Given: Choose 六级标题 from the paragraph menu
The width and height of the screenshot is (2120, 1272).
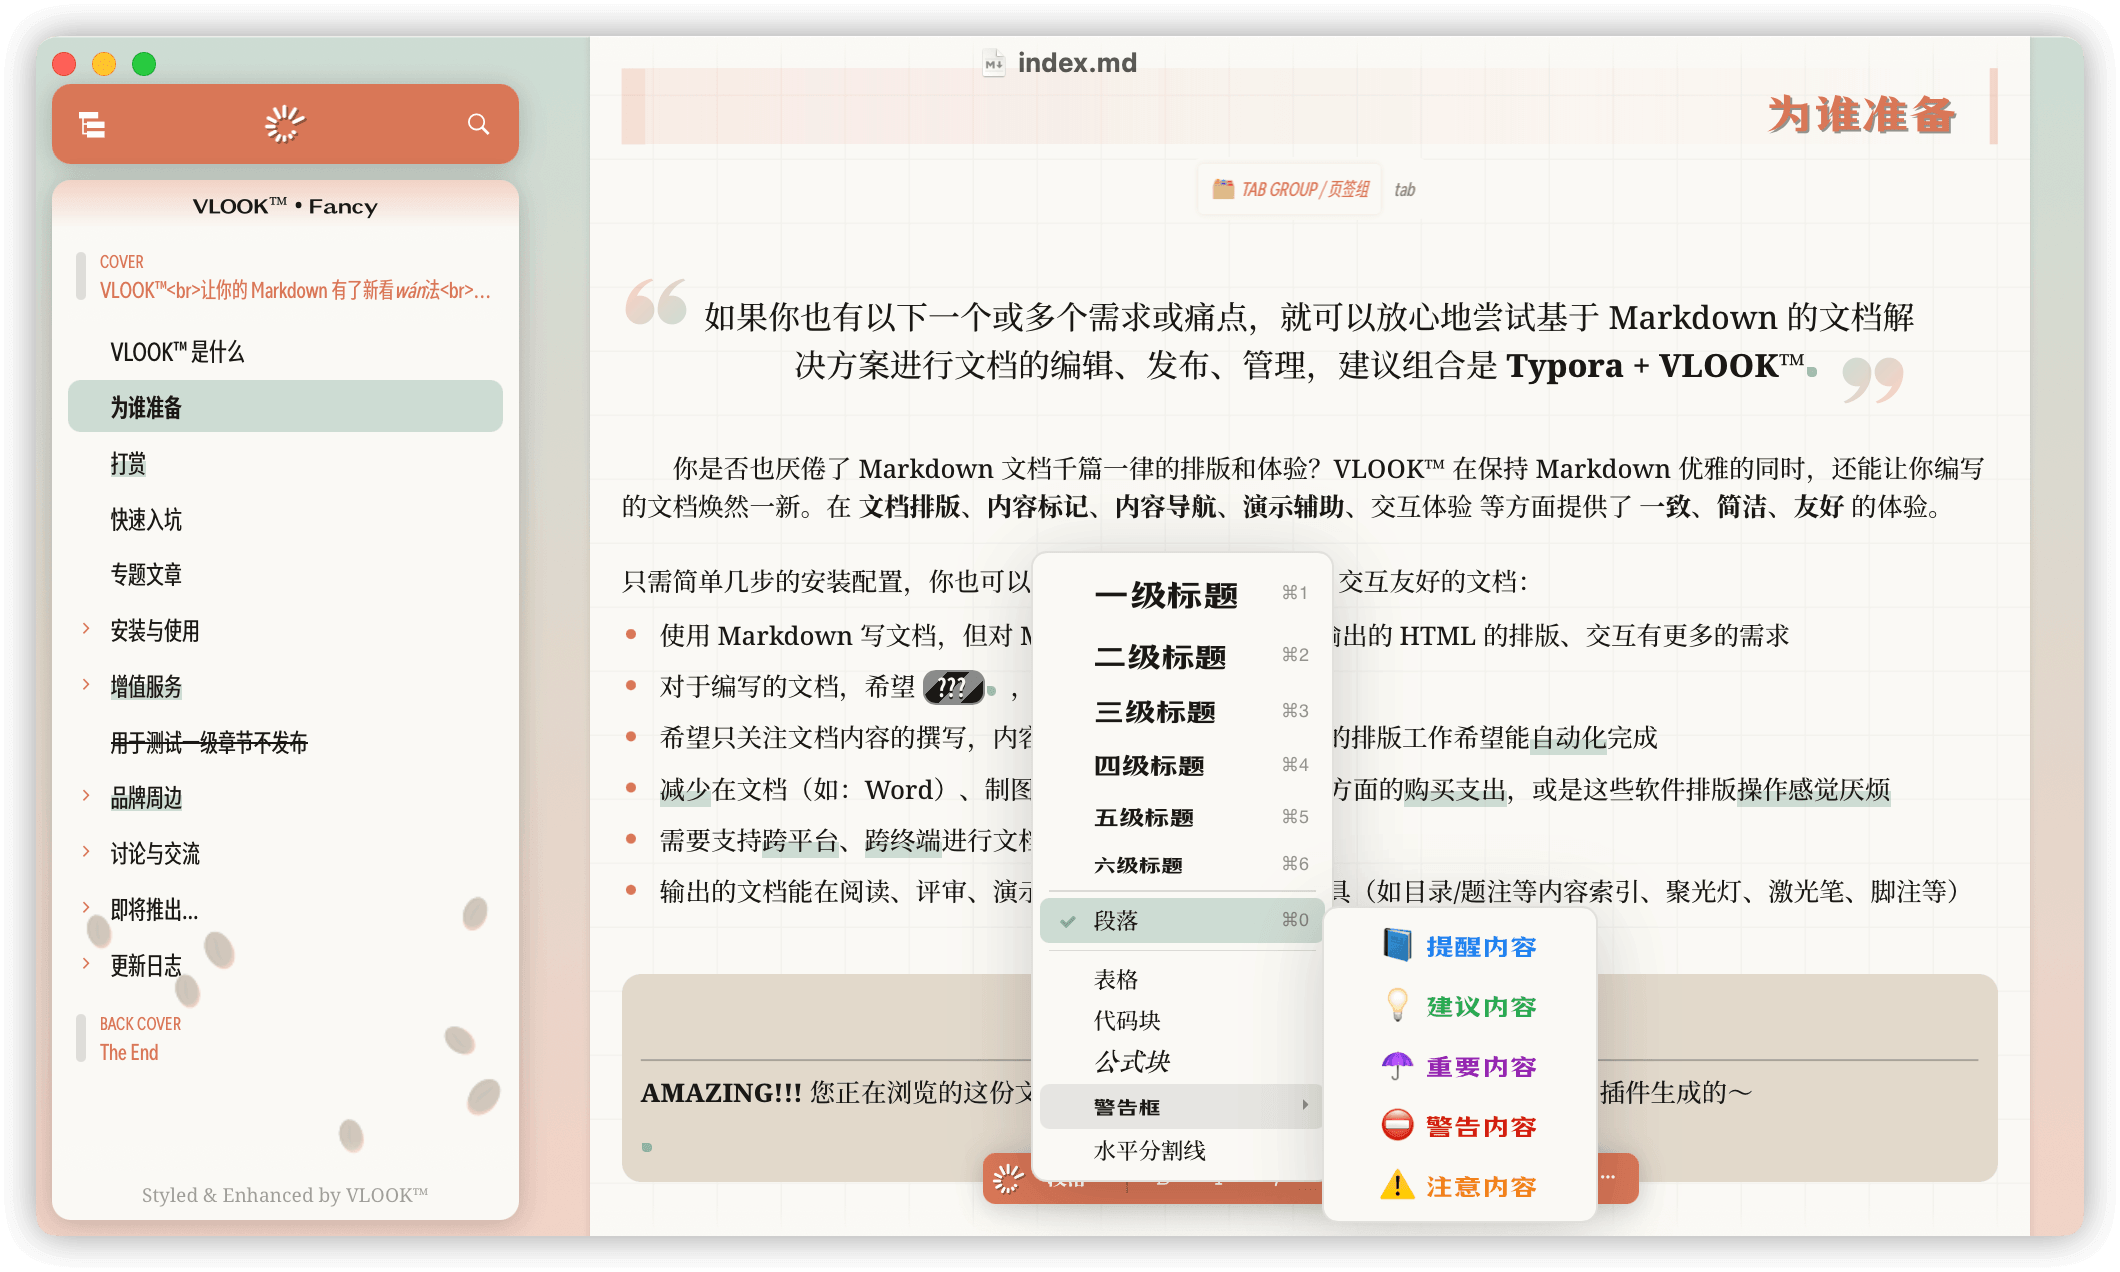Looking at the screenshot, I should (x=1181, y=864).
